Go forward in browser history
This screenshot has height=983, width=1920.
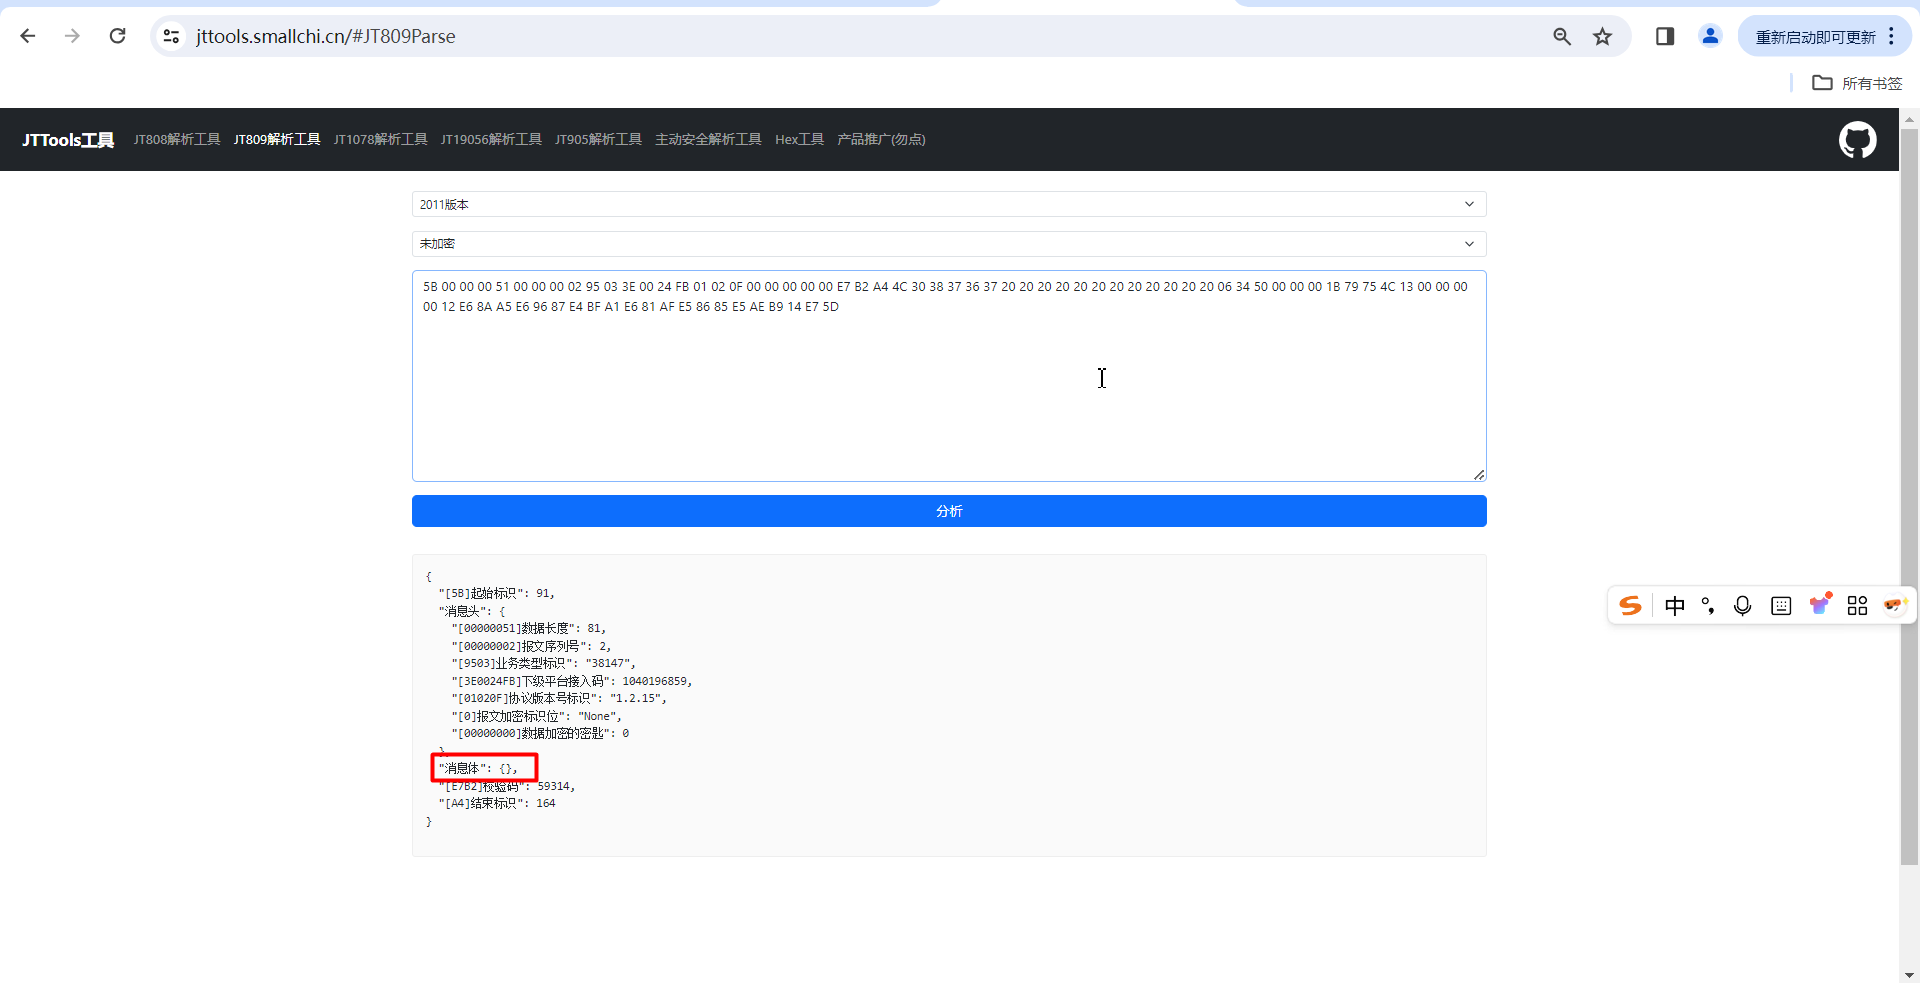pos(72,36)
